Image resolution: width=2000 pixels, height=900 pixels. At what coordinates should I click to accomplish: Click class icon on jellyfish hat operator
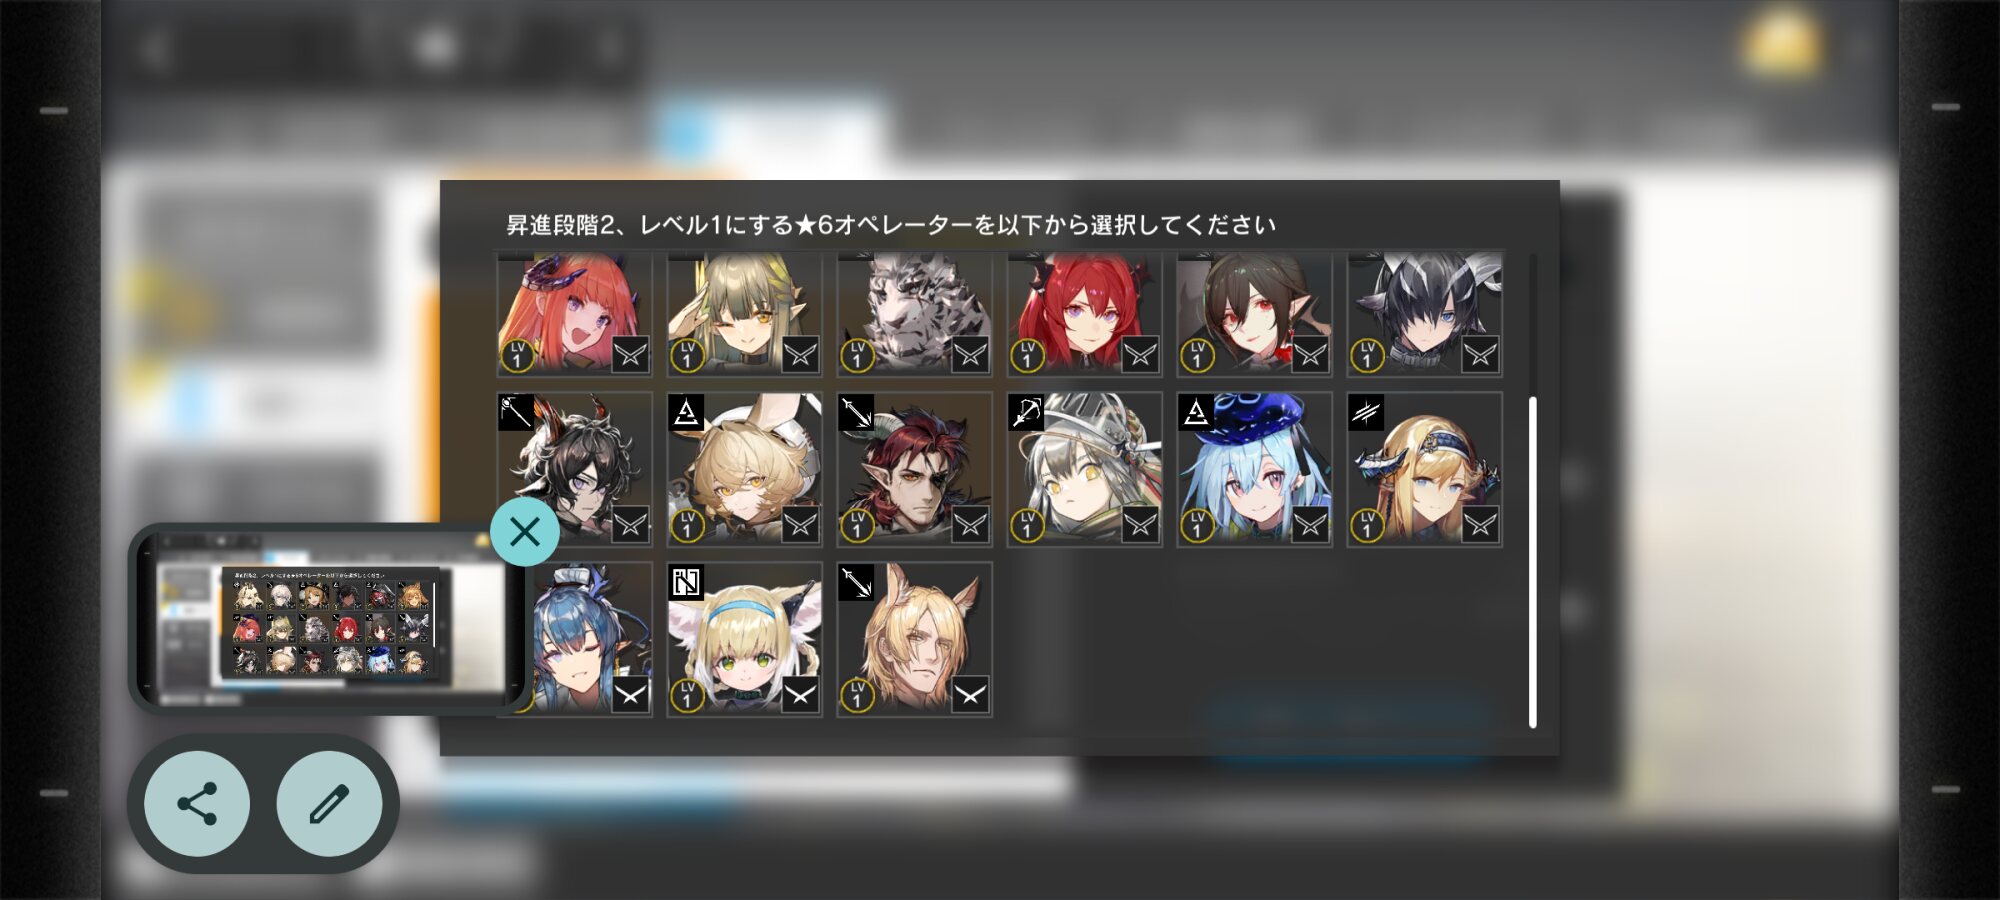tap(1196, 412)
